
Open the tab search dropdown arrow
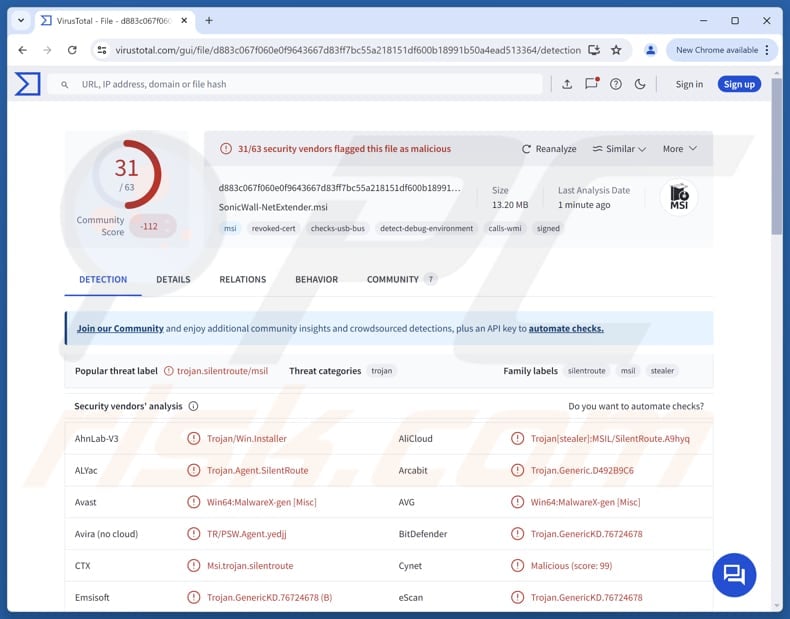click(x=22, y=20)
